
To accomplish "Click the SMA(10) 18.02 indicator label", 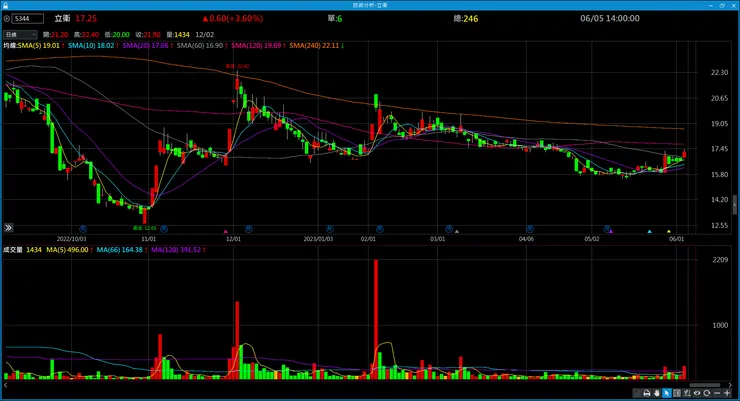I will pyautogui.click(x=93, y=46).
